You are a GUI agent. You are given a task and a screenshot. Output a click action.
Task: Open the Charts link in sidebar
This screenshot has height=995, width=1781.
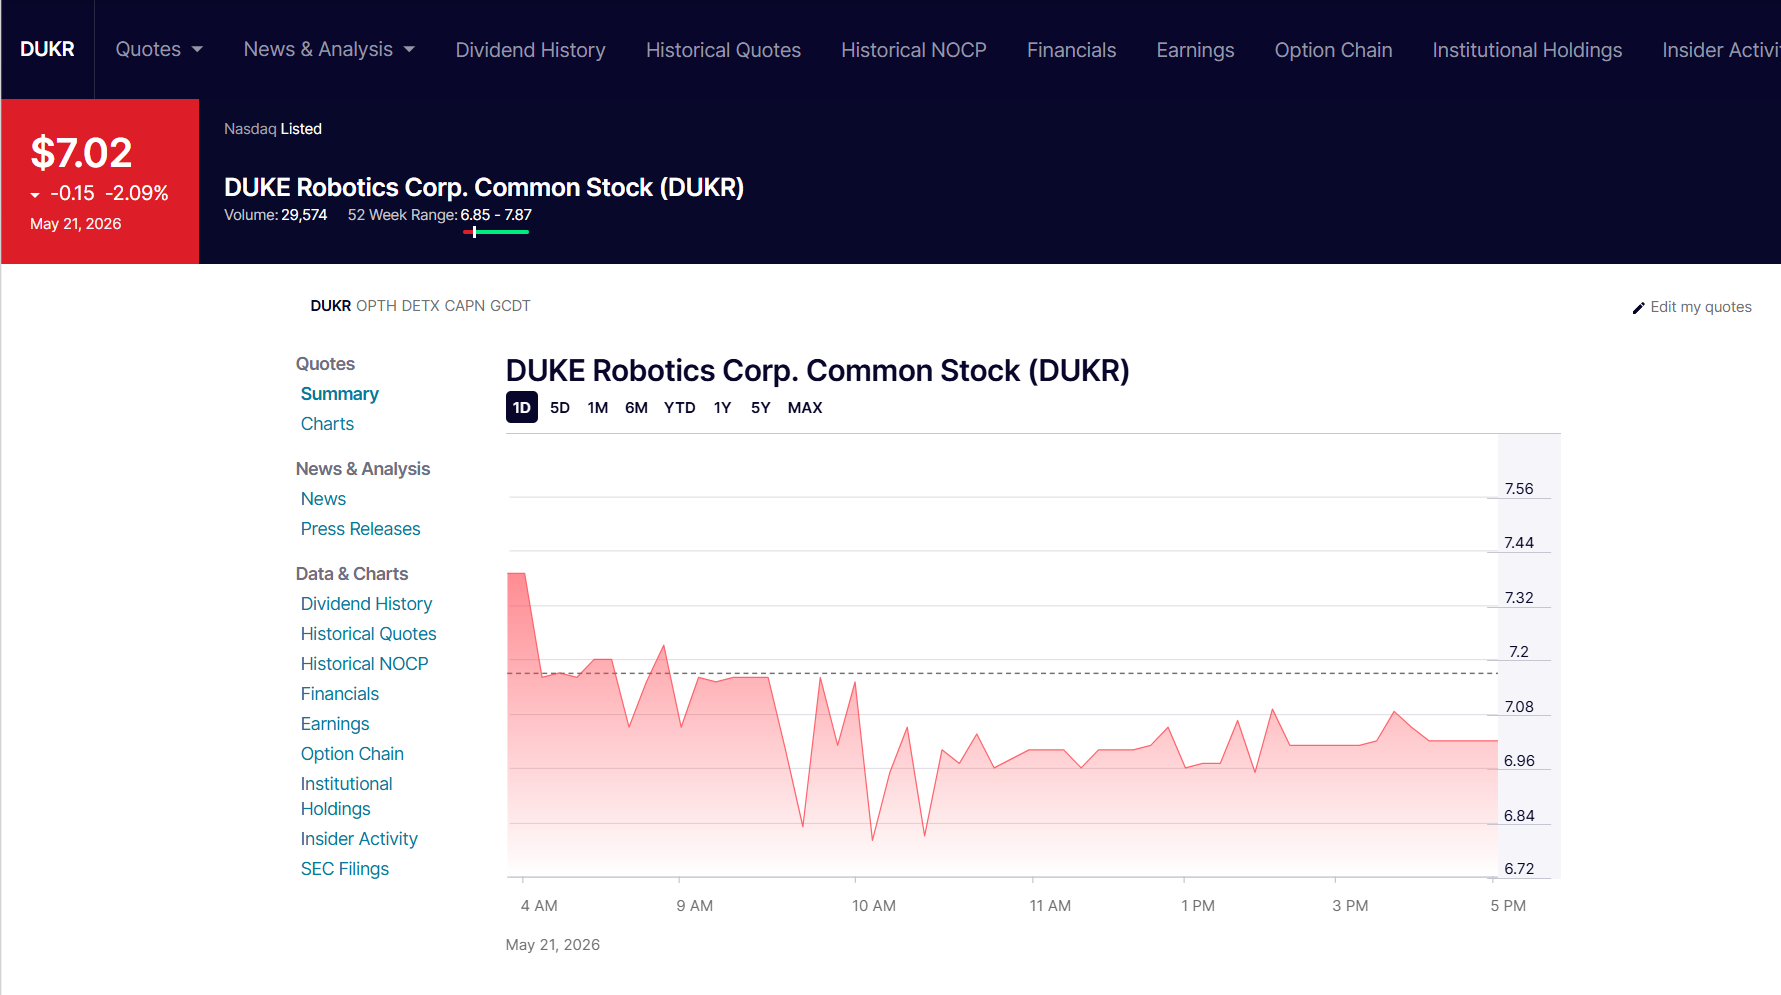(x=327, y=424)
